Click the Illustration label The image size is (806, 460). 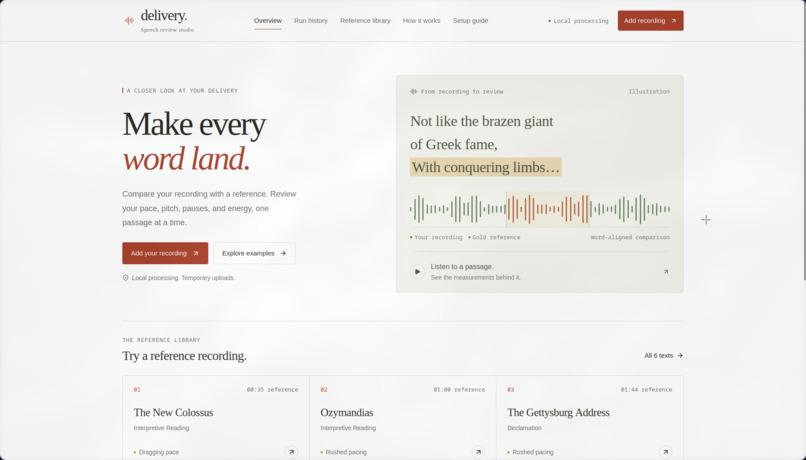point(649,91)
